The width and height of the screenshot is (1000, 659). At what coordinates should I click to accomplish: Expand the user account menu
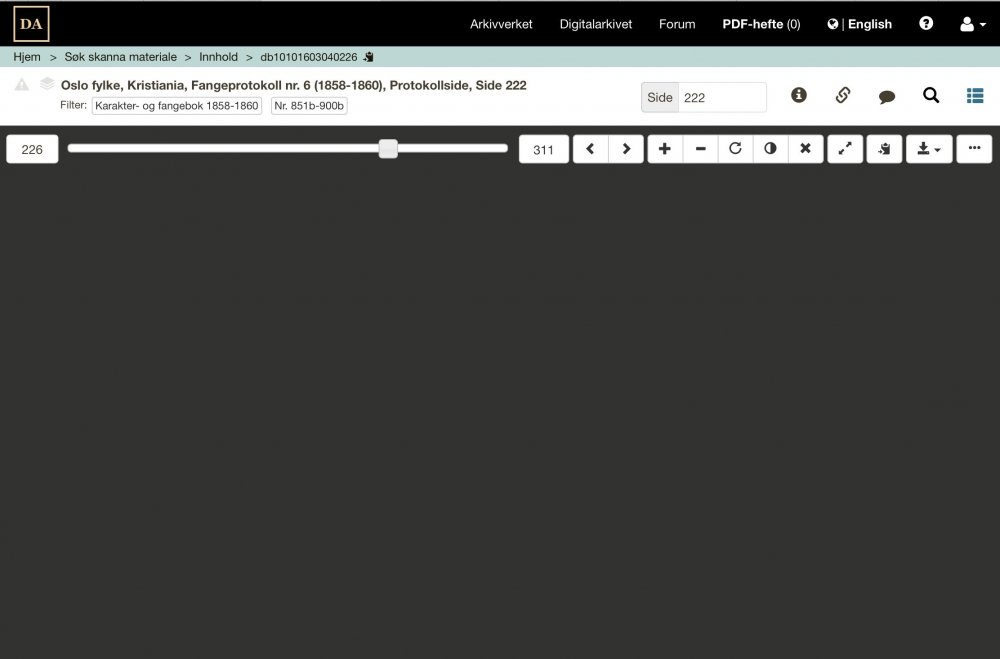(972, 24)
